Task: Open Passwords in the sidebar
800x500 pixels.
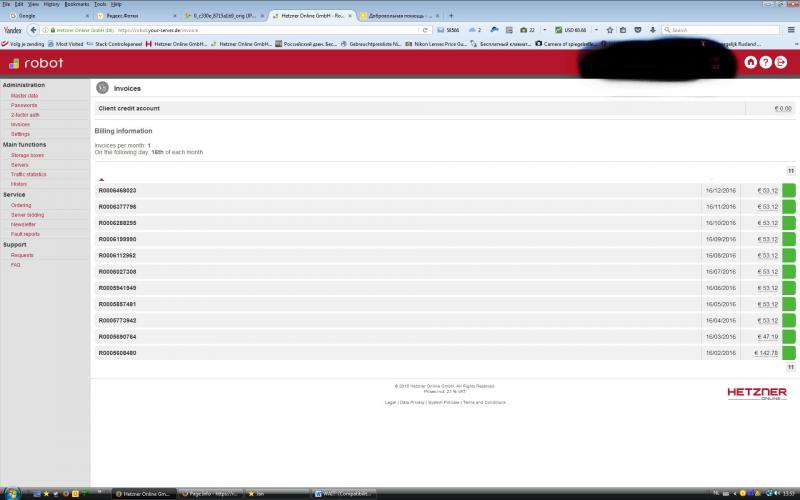Action: pos(24,105)
